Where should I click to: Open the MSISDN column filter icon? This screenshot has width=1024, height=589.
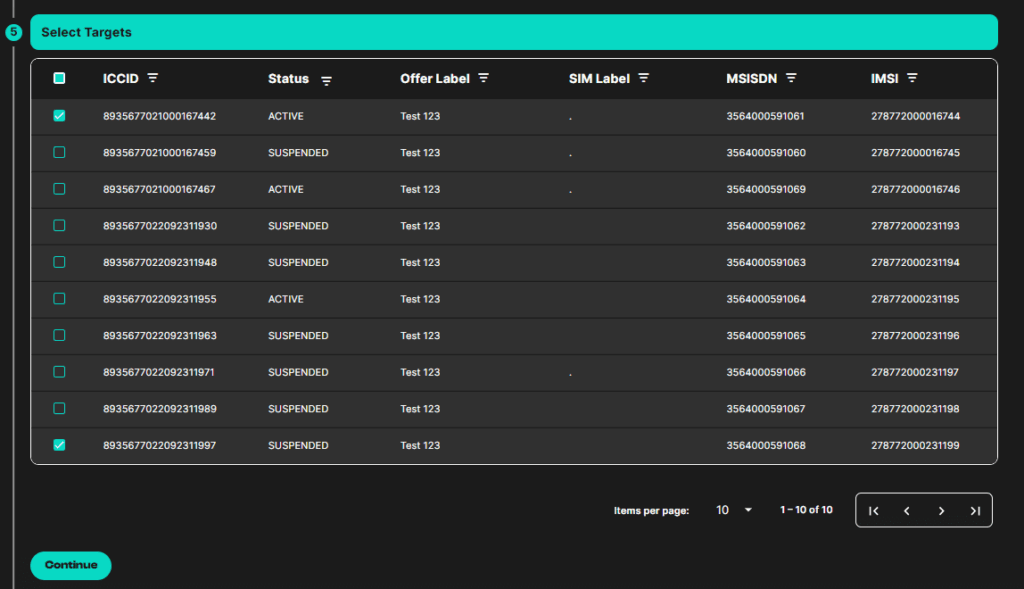pos(791,78)
